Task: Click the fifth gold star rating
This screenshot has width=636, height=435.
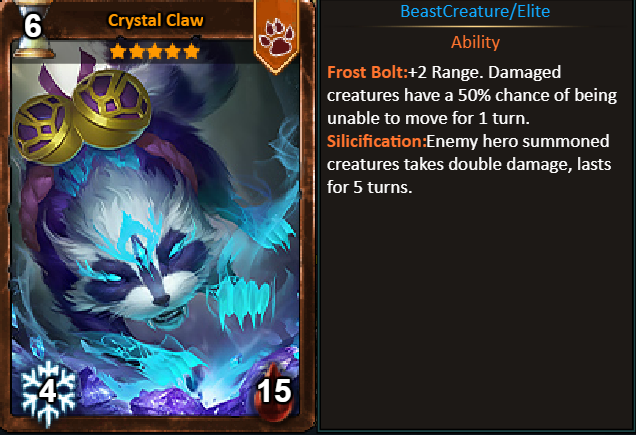Action: 191,52
